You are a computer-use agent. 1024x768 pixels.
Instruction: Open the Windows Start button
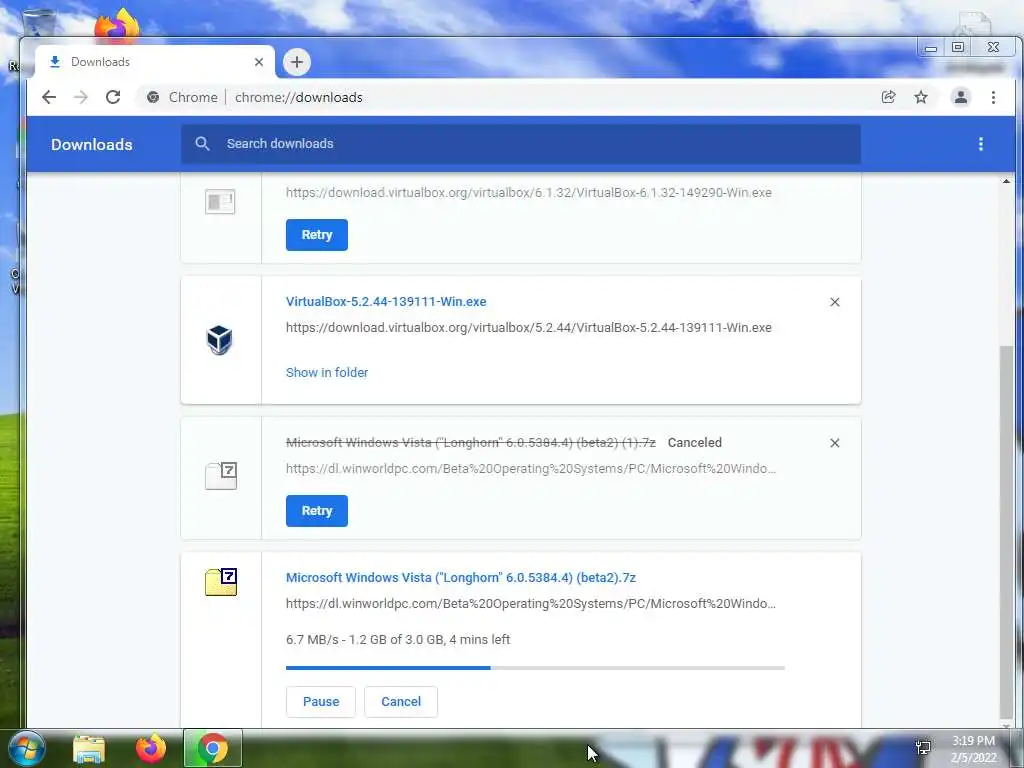click(27, 748)
